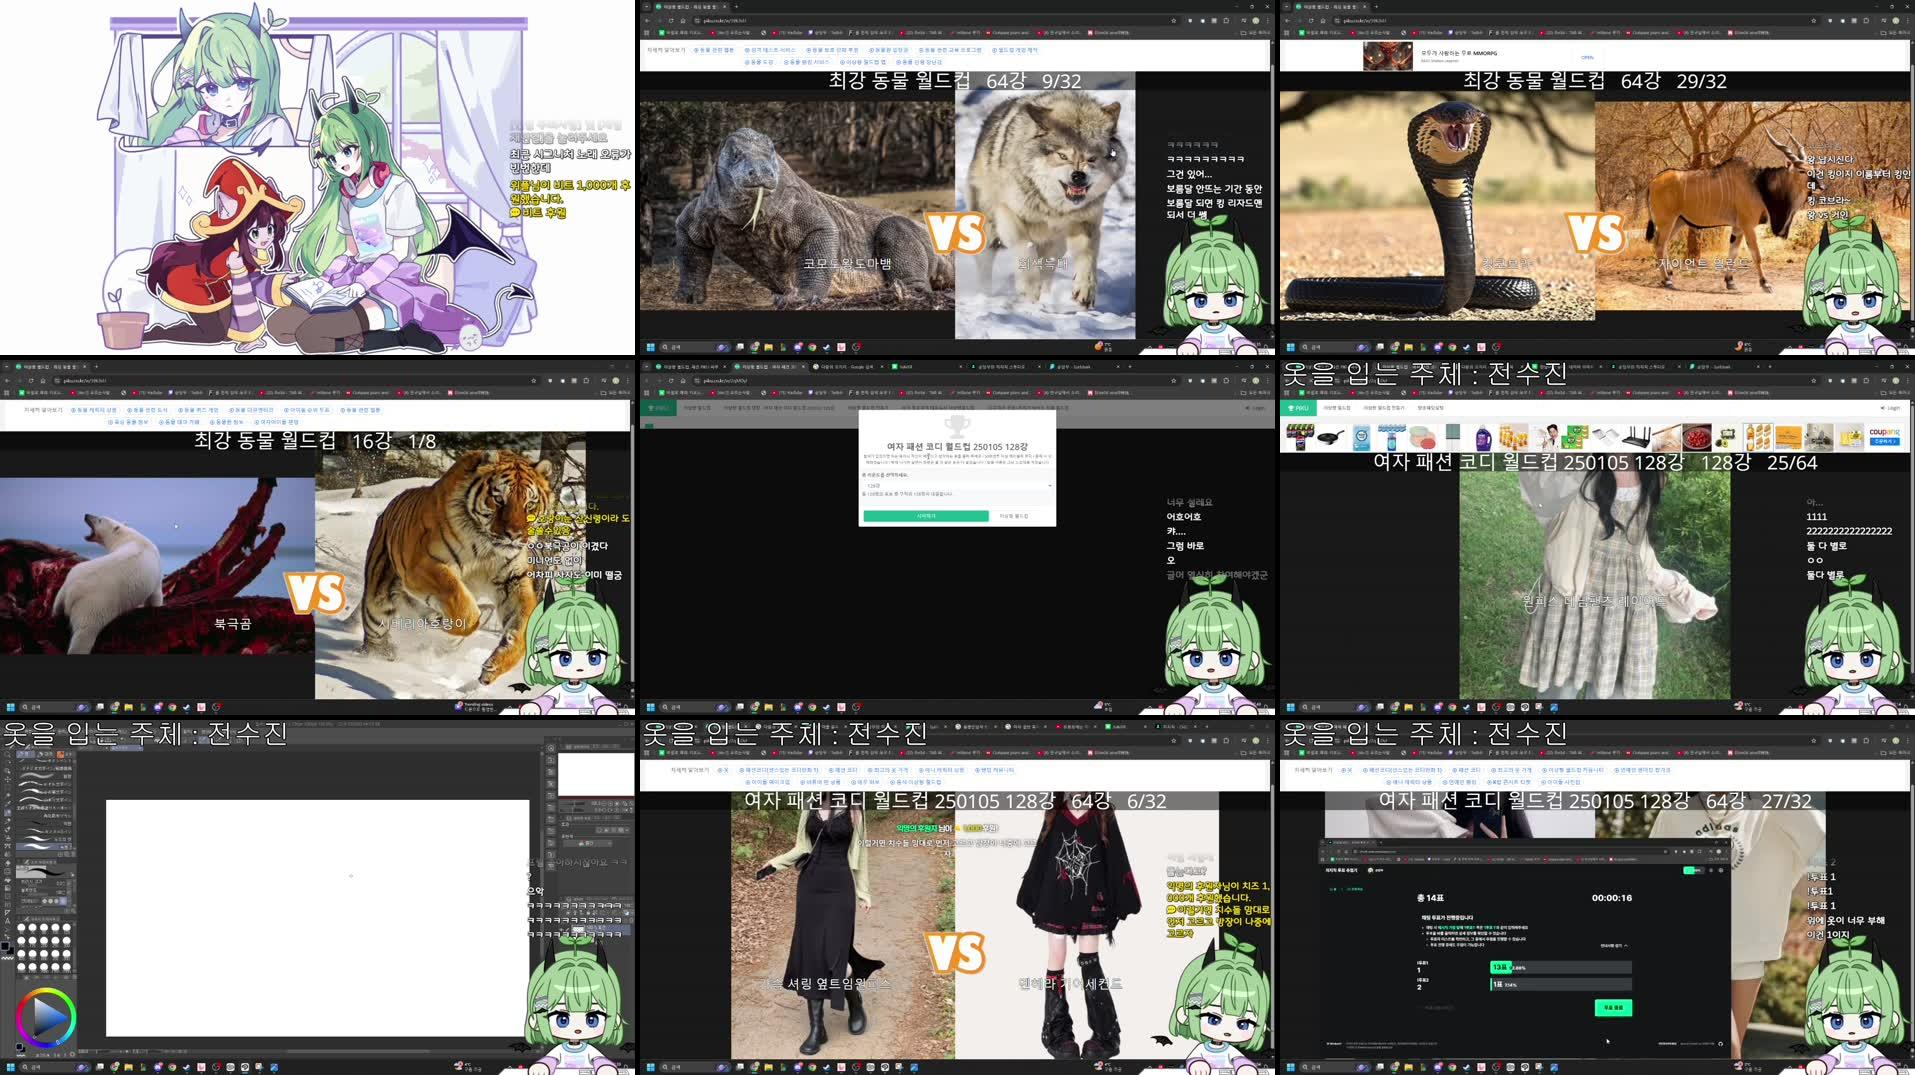Select a round brush tip from the brush palette

(x=22, y=928)
